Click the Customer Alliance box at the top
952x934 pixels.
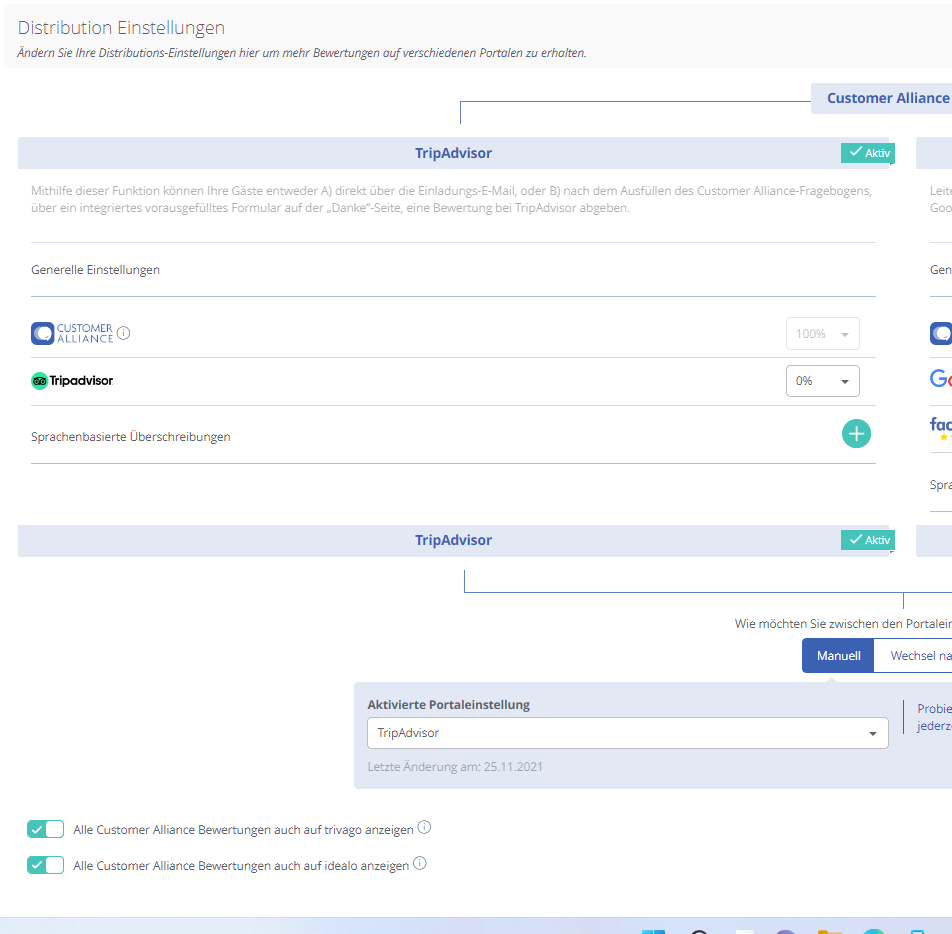pyautogui.click(x=882, y=98)
